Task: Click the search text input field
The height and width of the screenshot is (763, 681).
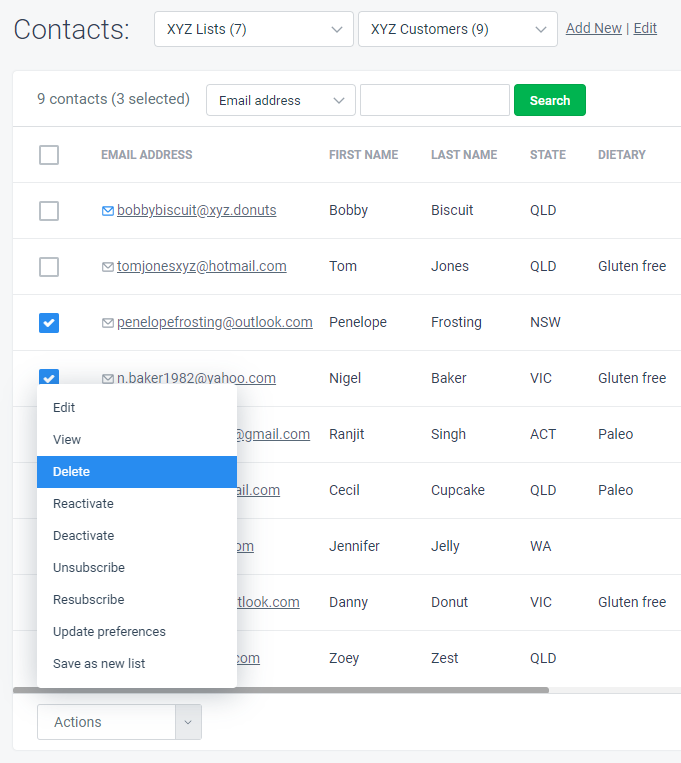Action: [435, 100]
